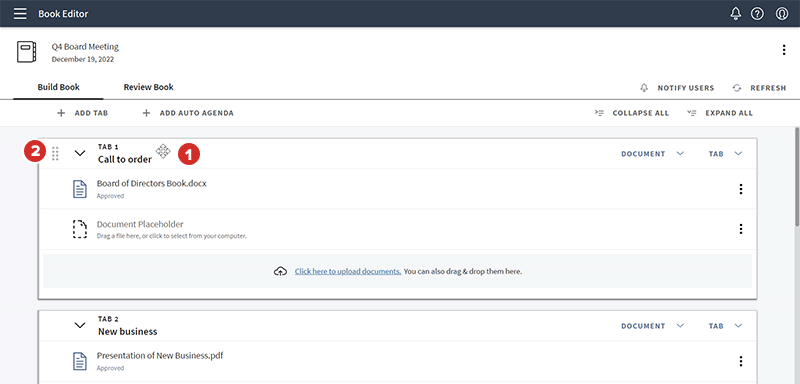Click the Q4 Board Meeting book icon
This screenshot has width=800, height=384.
point(27,53)
